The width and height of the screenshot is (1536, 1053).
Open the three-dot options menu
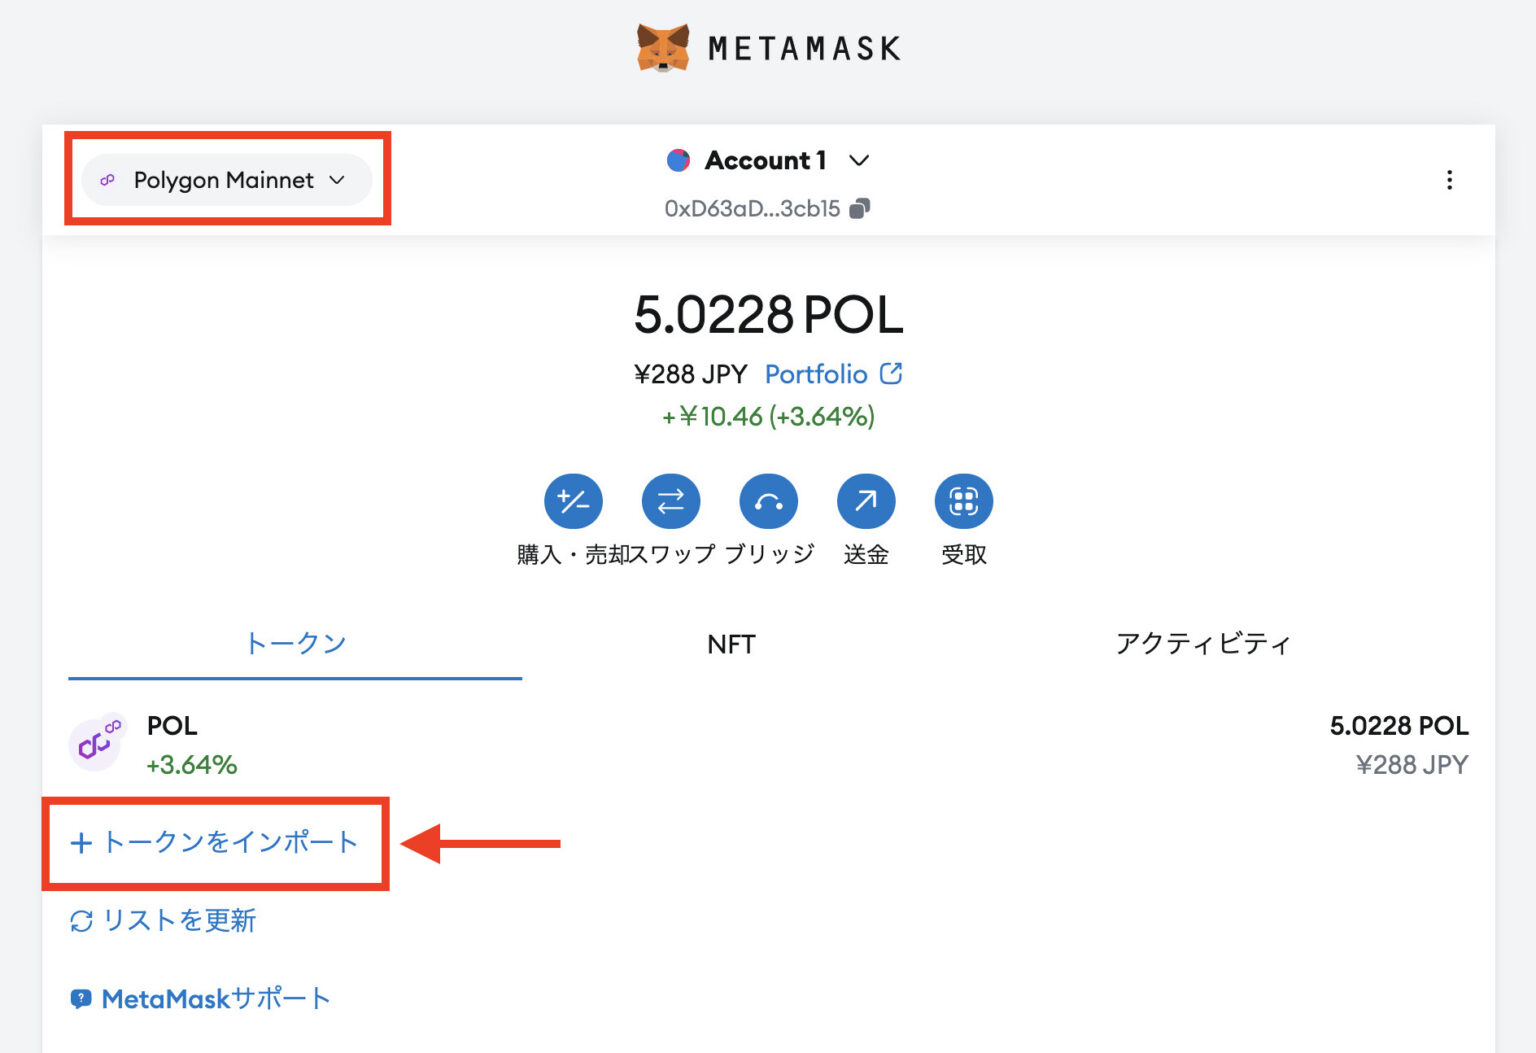1449,180
